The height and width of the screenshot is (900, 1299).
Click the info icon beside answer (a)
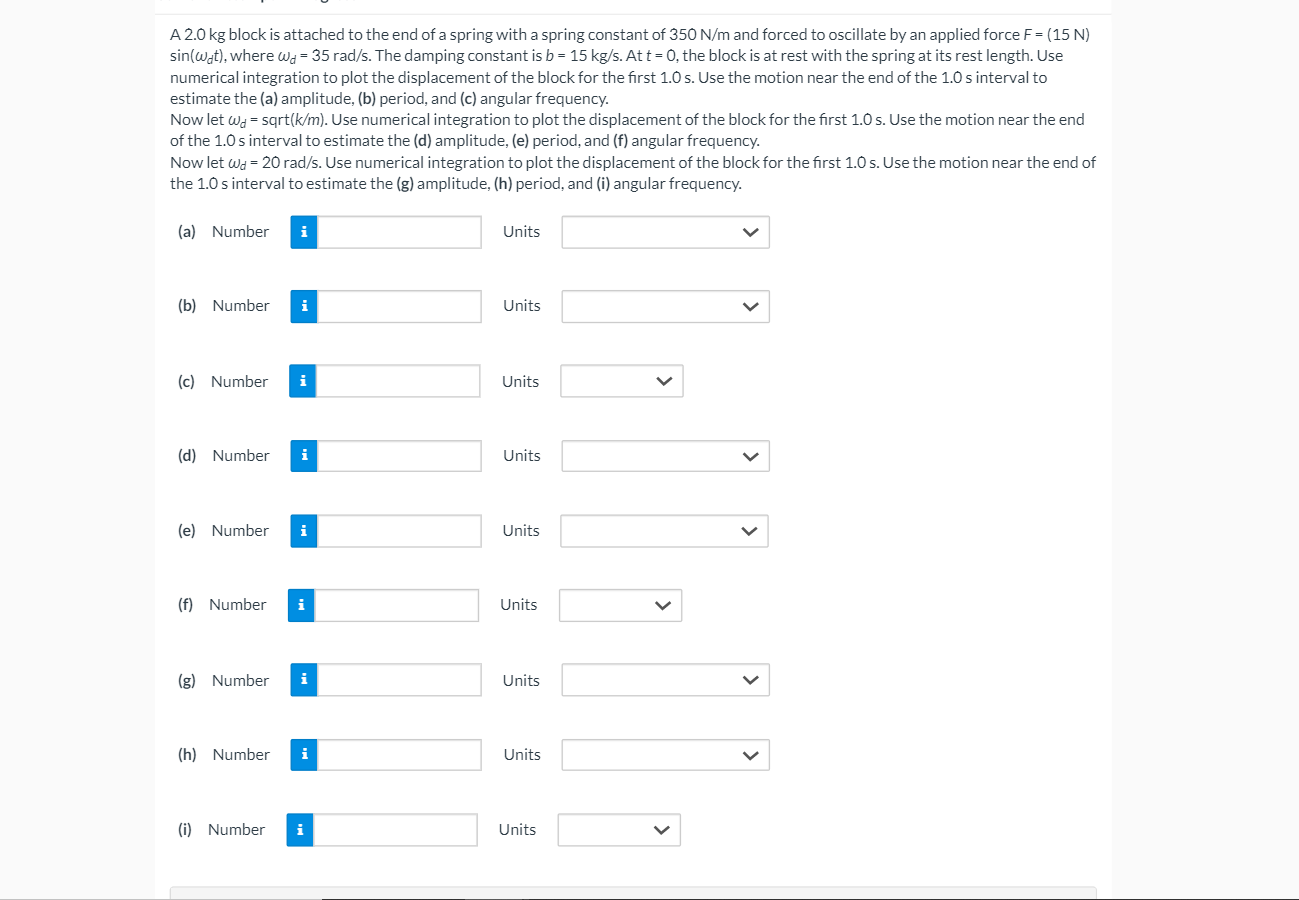pos(303,231)
